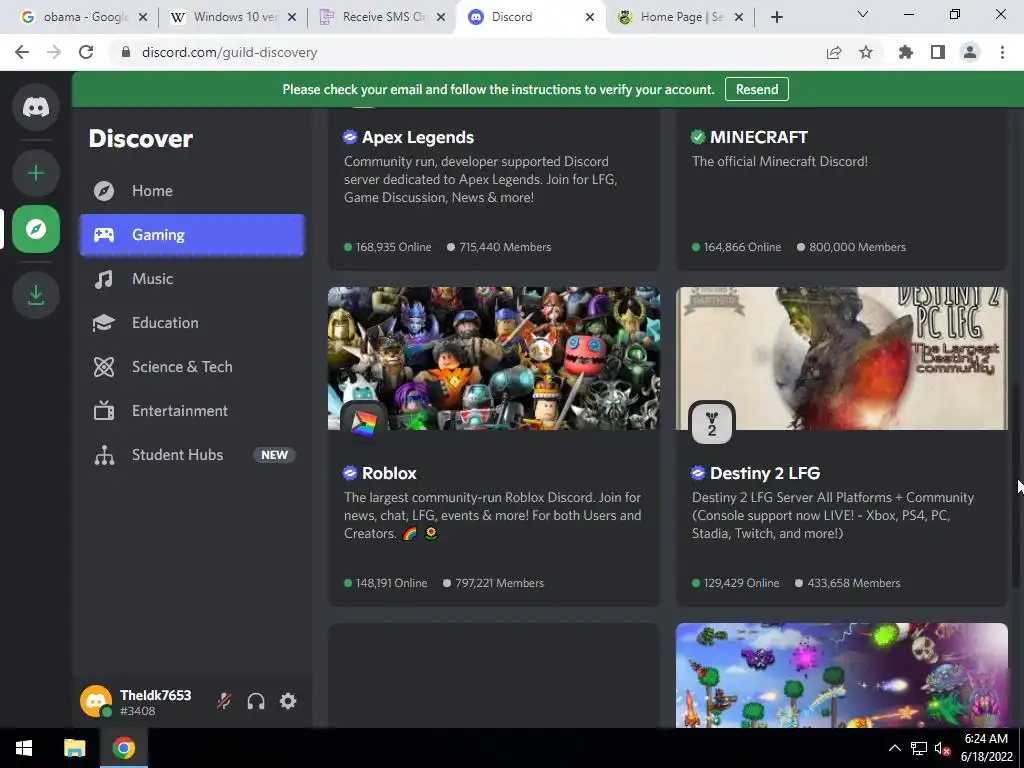Switch to the Windows 10 Wikipedia tab
1024x768 pixels.
point(233,17)
